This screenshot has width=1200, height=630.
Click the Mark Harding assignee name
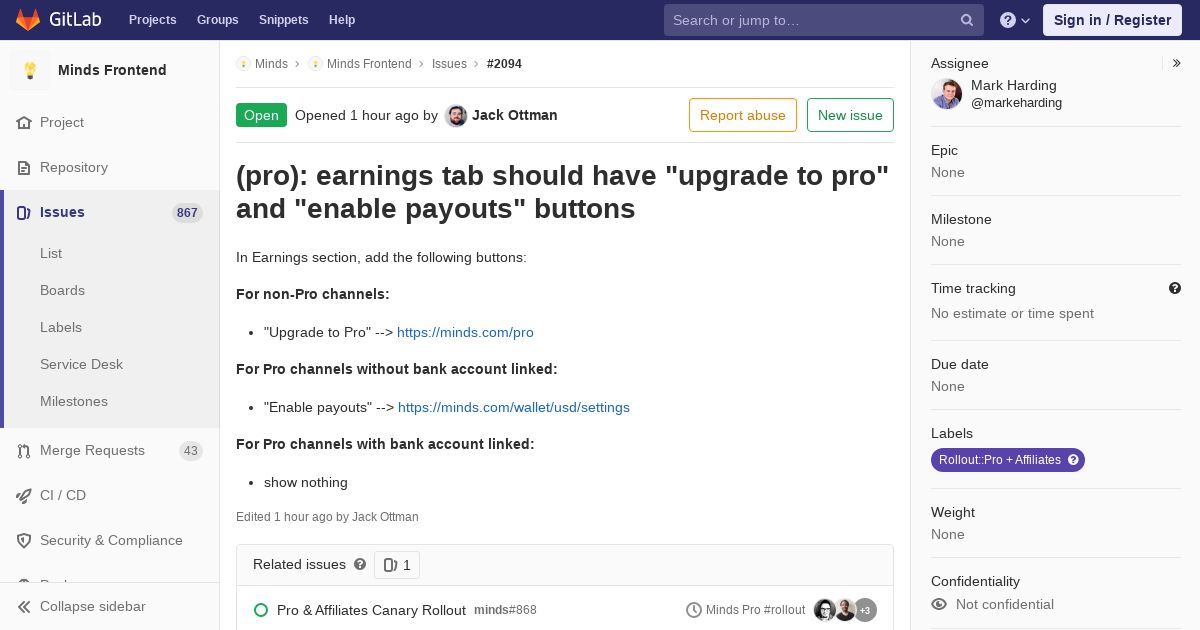click(1014, 86)
